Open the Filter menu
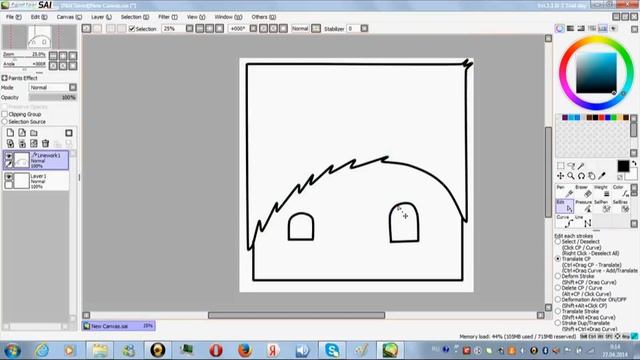The image size is (640, 360). 168,17
